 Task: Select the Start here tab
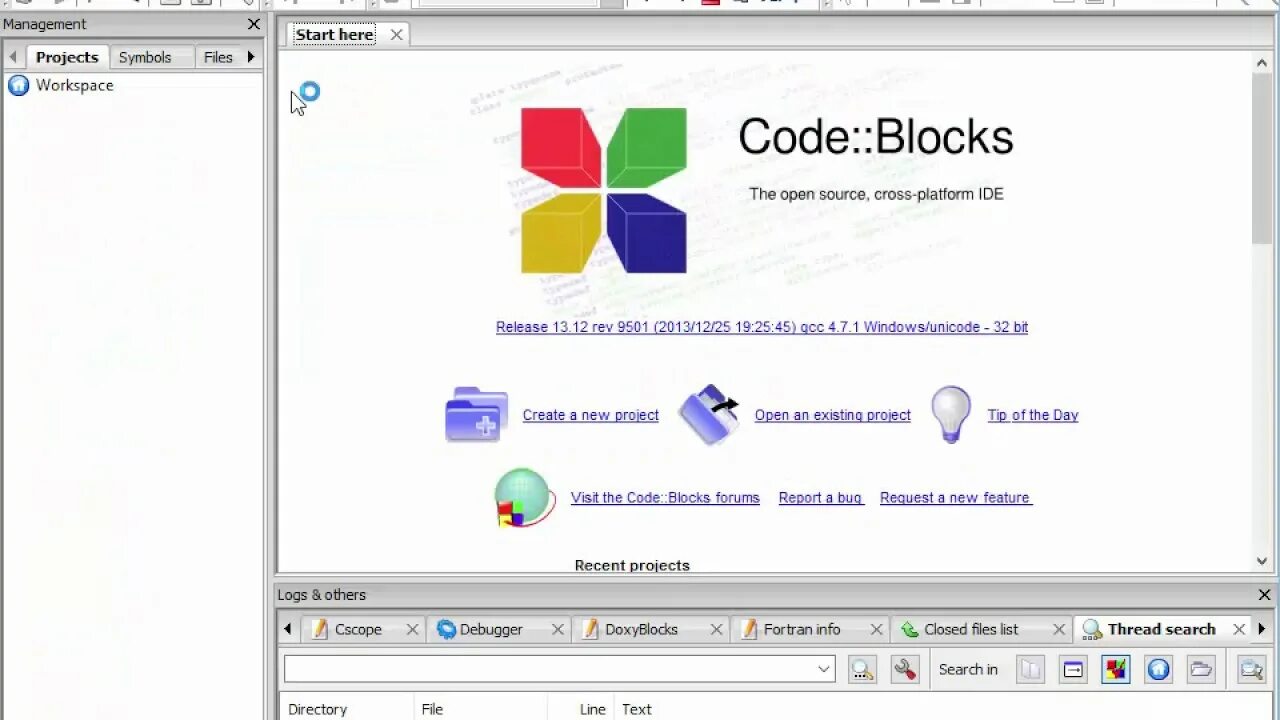[x=334, y=34]
